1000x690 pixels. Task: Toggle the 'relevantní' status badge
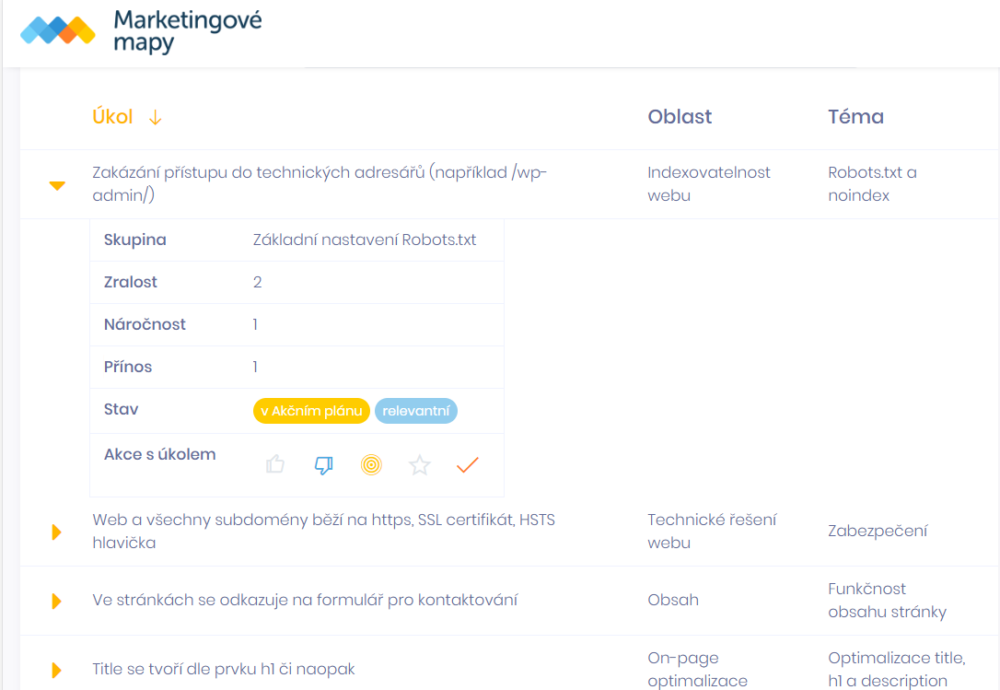416,410
